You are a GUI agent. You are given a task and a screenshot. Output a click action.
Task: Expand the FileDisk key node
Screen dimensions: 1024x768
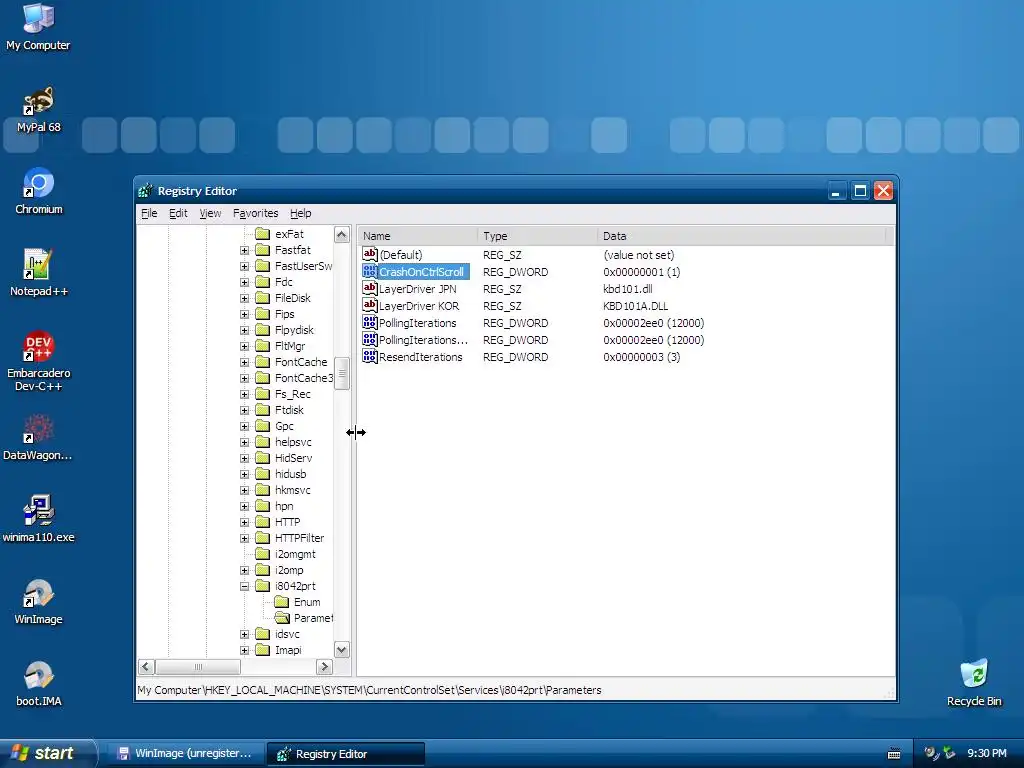(244, 298)
